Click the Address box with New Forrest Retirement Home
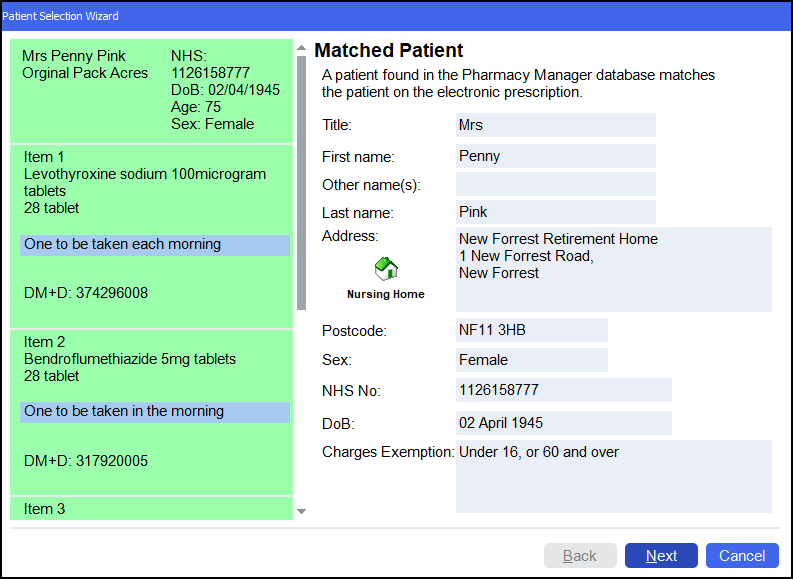This screenshot has height=579, width=793. pyautogui.click(x=613, y=269)
